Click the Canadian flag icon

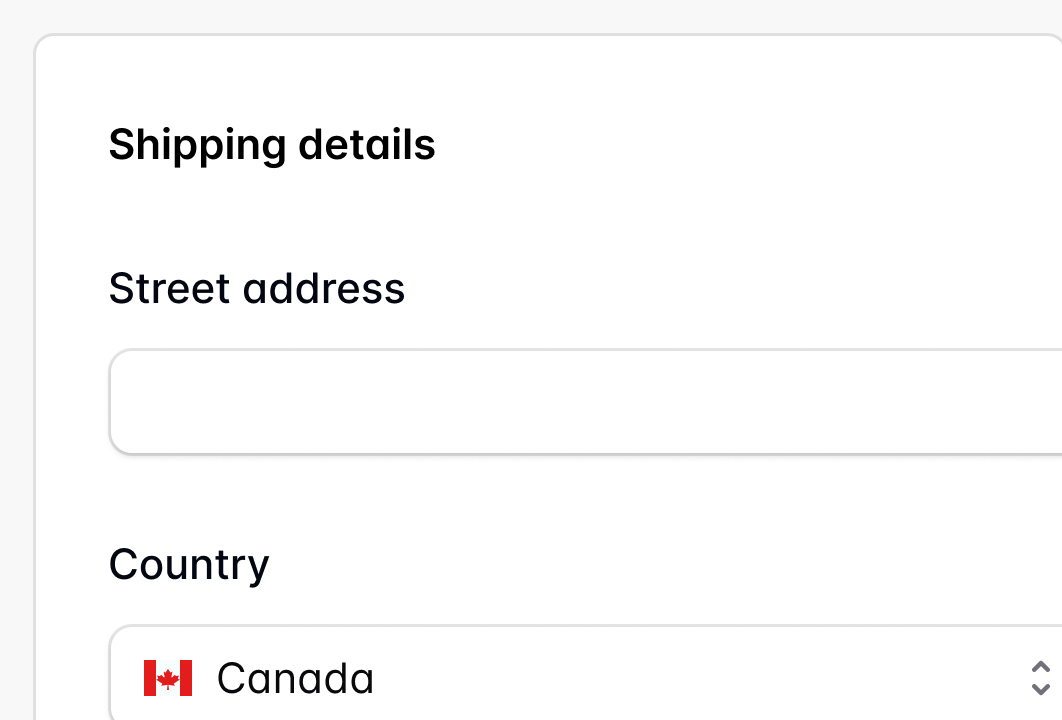(x=167, y=678)
